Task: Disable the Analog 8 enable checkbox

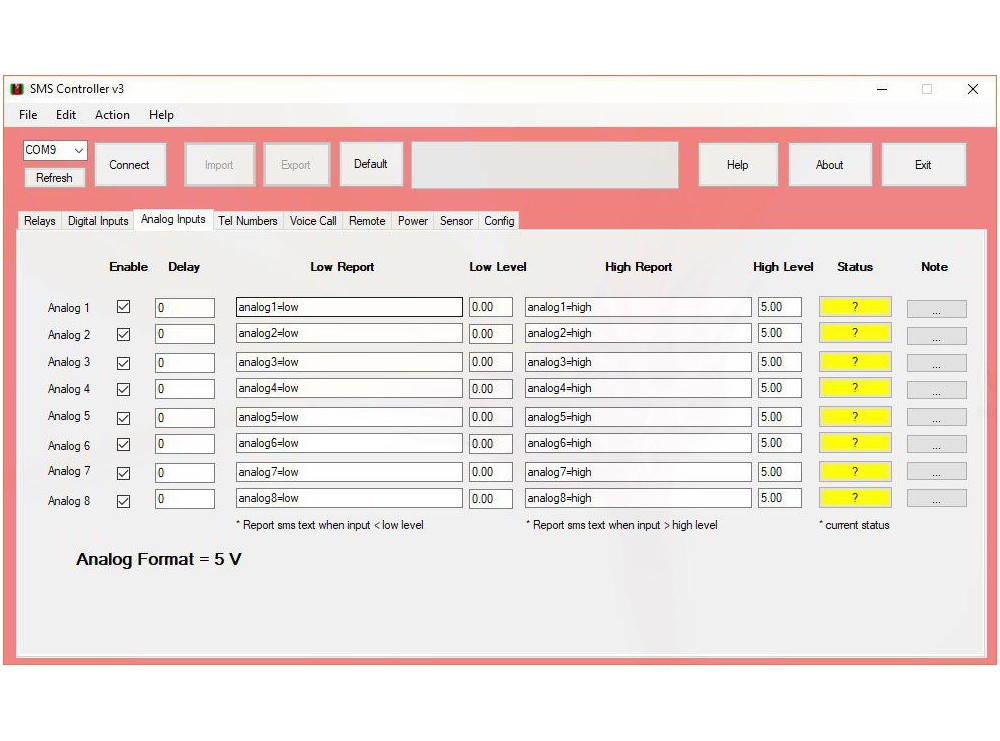Action: click(x=124, y=501)
